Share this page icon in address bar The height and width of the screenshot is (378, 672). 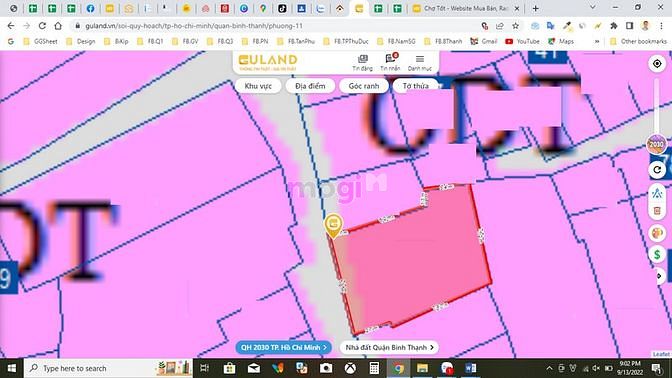pos(500,26)
